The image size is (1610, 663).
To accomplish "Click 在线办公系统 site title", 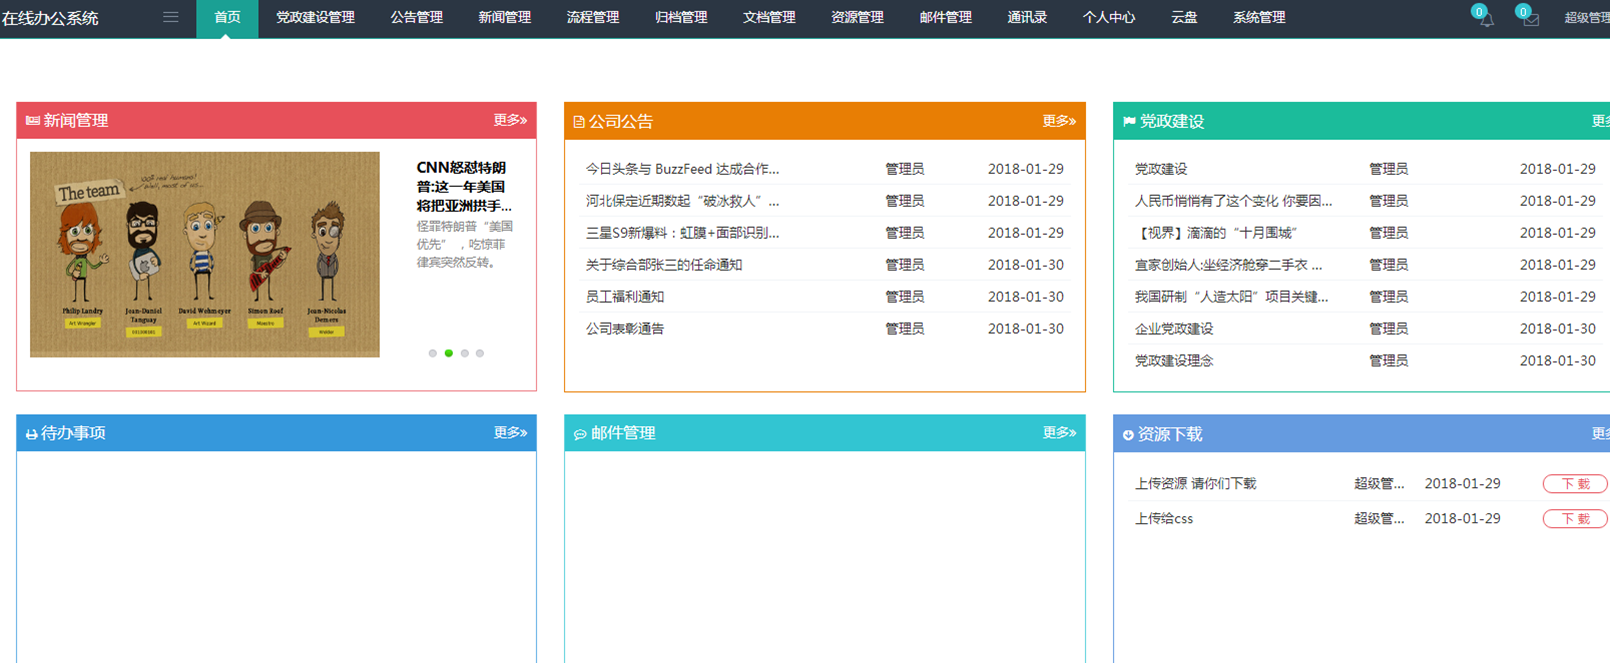I will (50, 18).
